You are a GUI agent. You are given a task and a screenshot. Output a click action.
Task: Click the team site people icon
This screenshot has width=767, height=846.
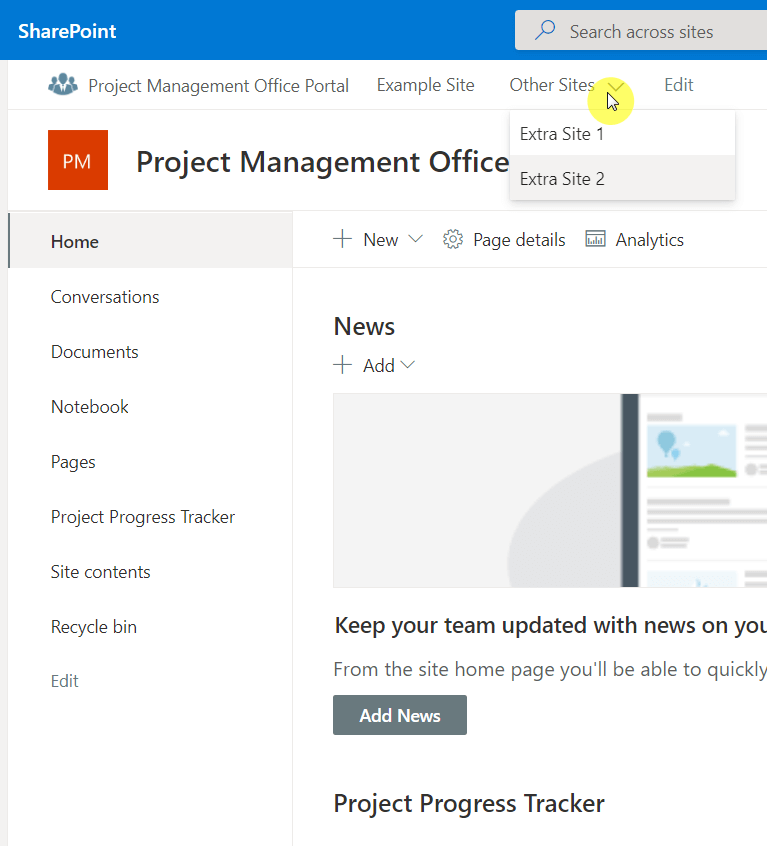tap(63, 85)
